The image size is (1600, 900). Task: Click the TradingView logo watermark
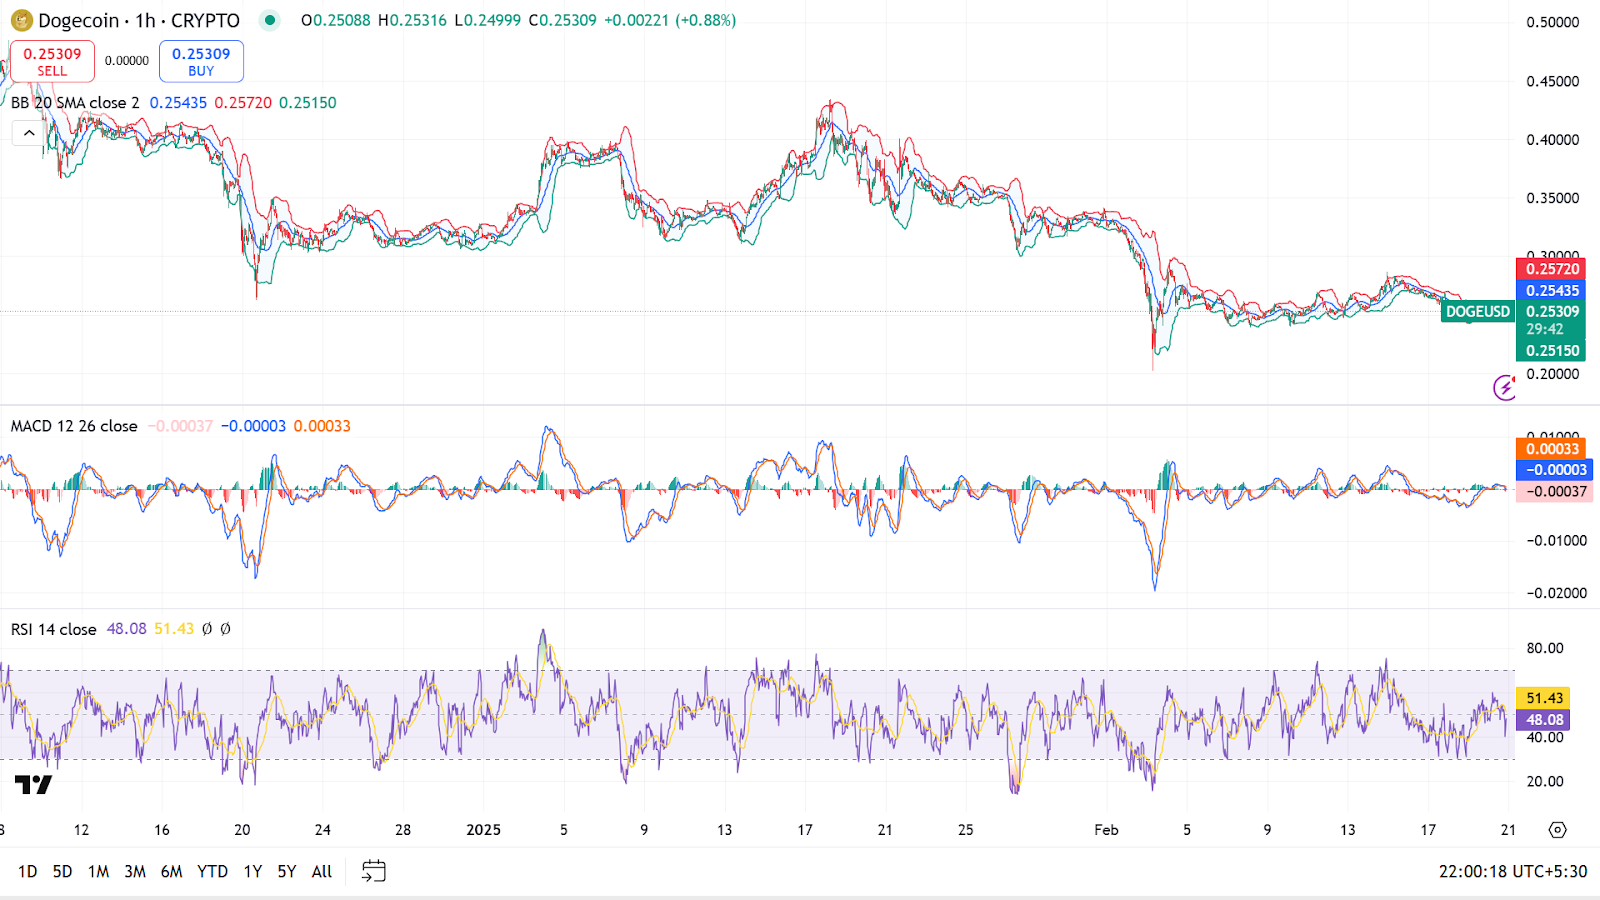(x=33, y=785)
